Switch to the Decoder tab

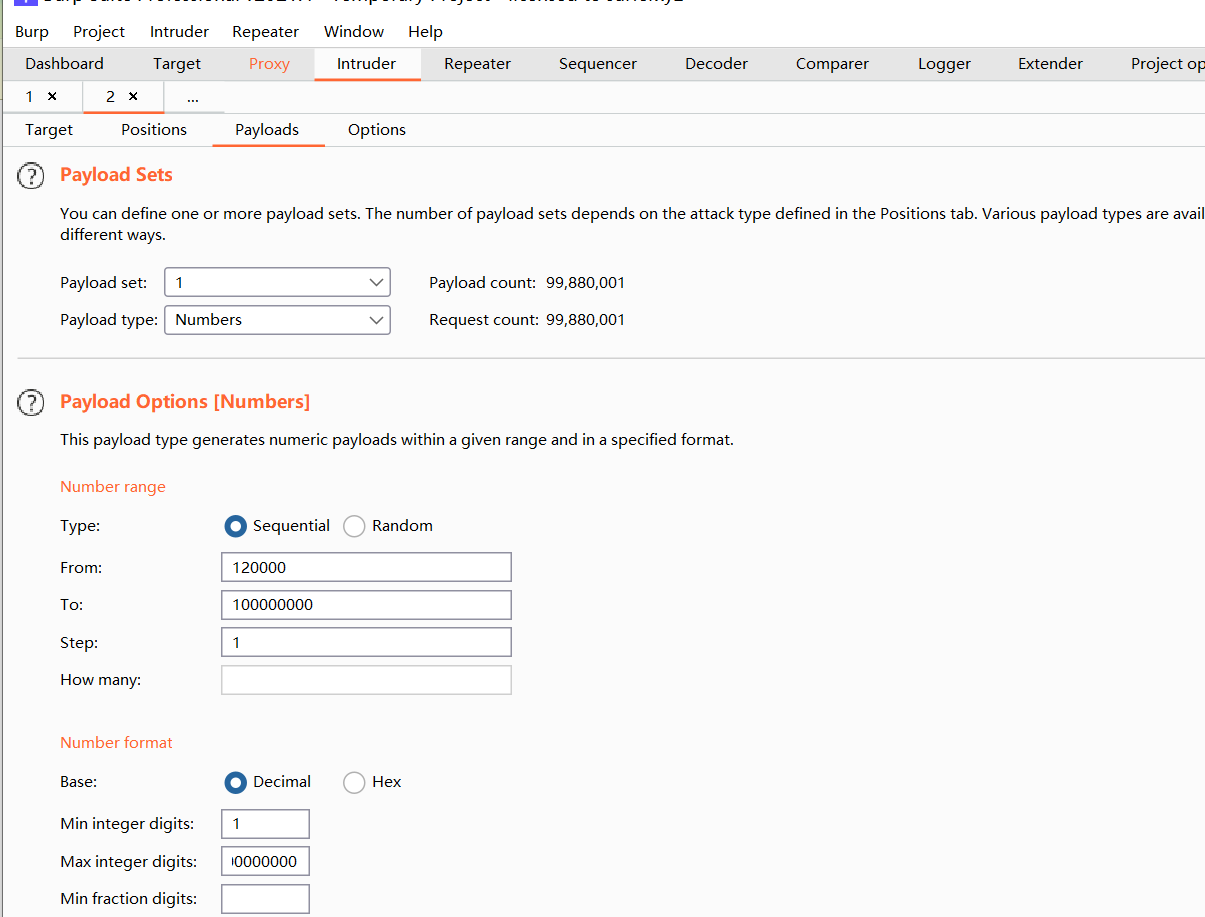pyautogui.click(x=716, y=64)
